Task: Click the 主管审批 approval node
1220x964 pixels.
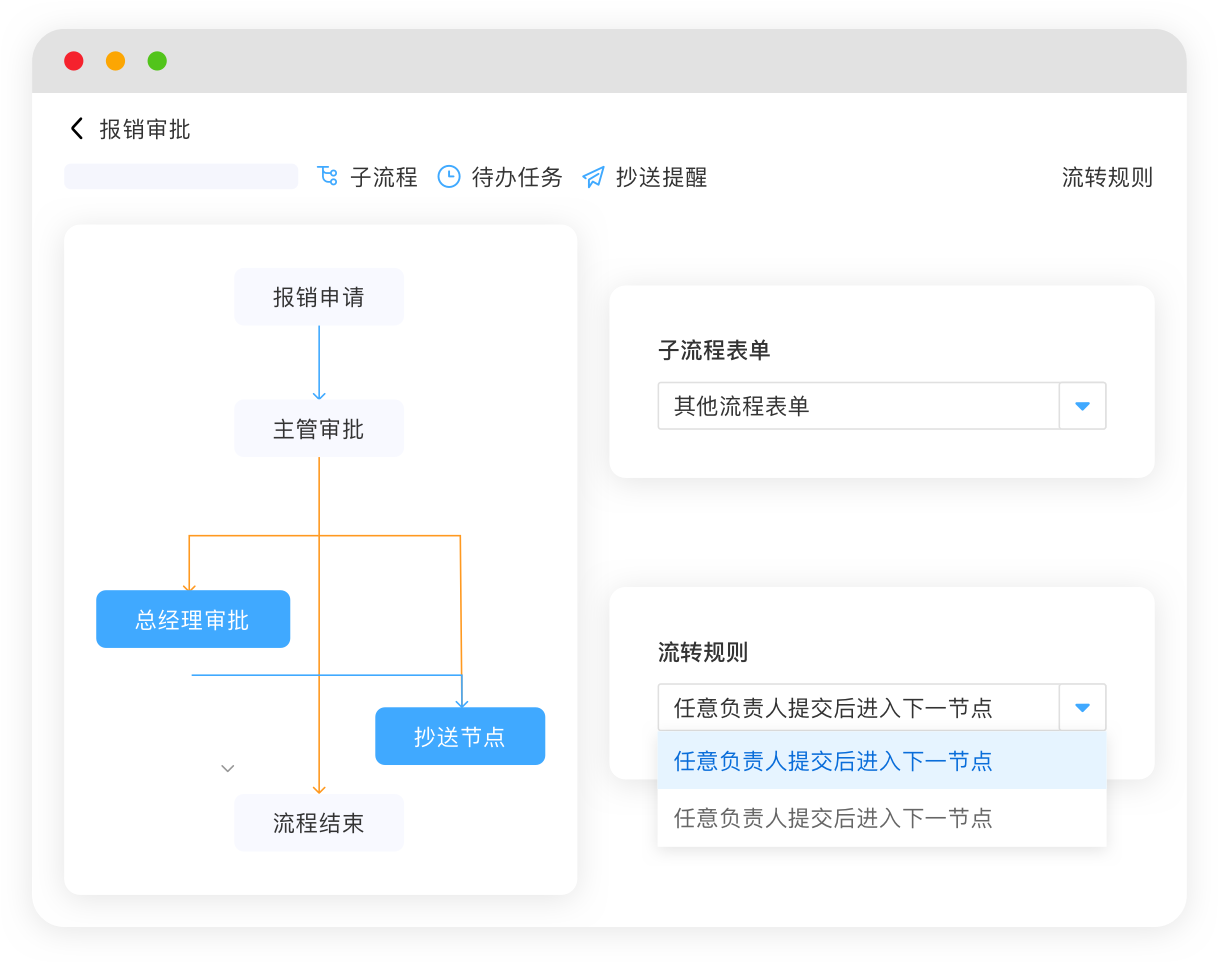Action: click(x=318, y=428)
